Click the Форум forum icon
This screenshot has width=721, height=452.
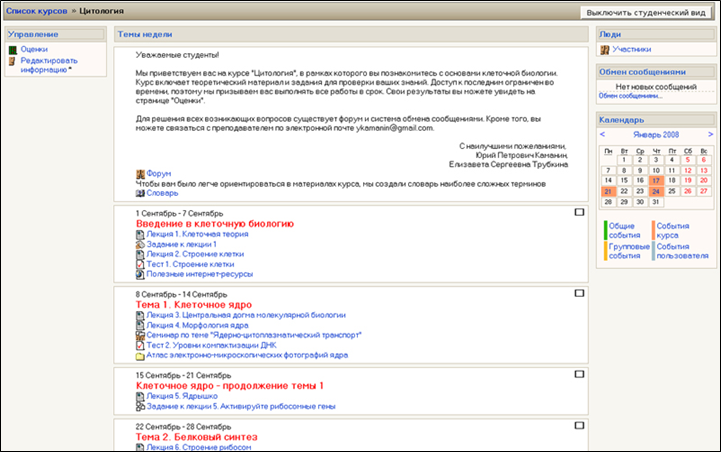tap(140, 174)
